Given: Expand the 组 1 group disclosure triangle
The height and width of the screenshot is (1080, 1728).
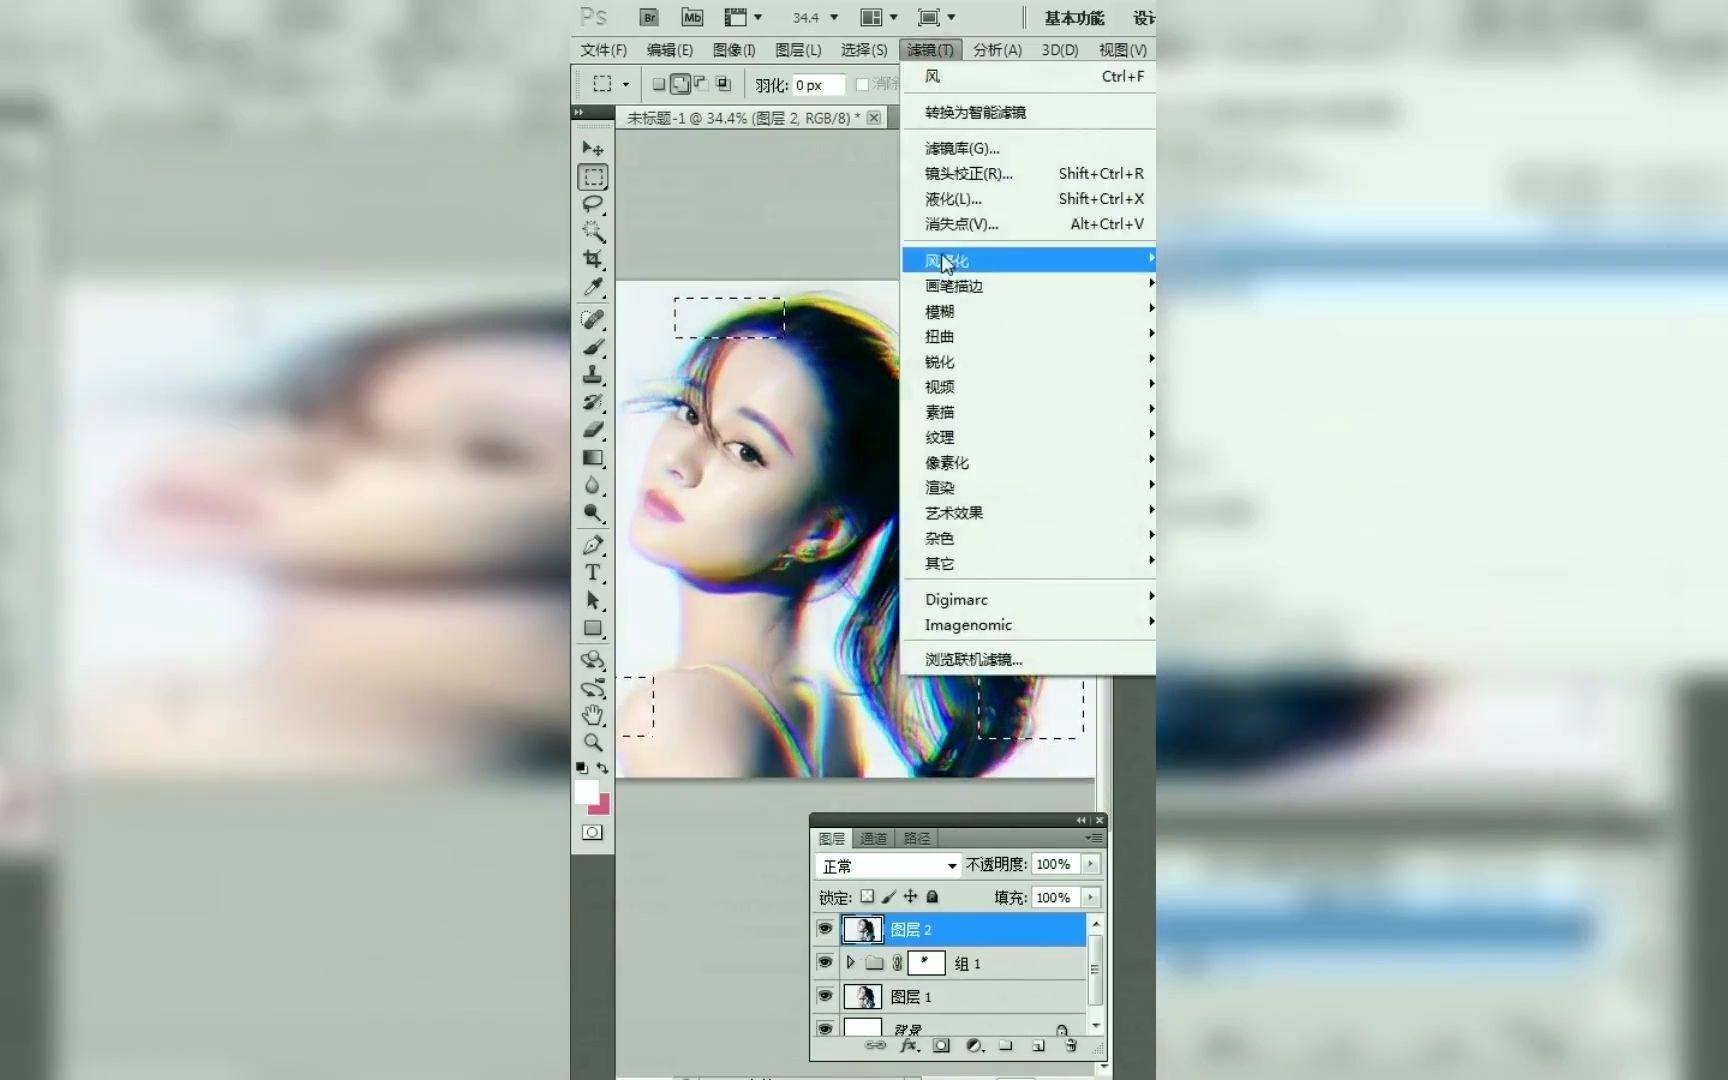Looking at the screenshot, I should (849, 963).
